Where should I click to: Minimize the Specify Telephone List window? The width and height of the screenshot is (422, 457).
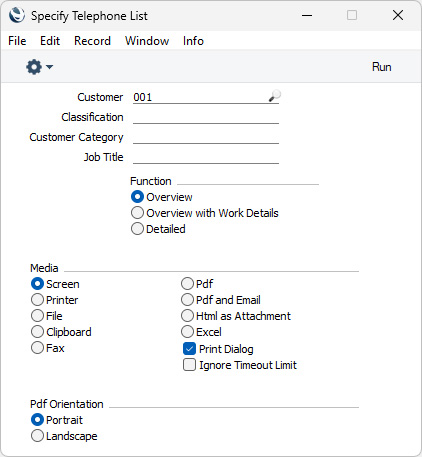pyautogui.click(x=307, y=15)
